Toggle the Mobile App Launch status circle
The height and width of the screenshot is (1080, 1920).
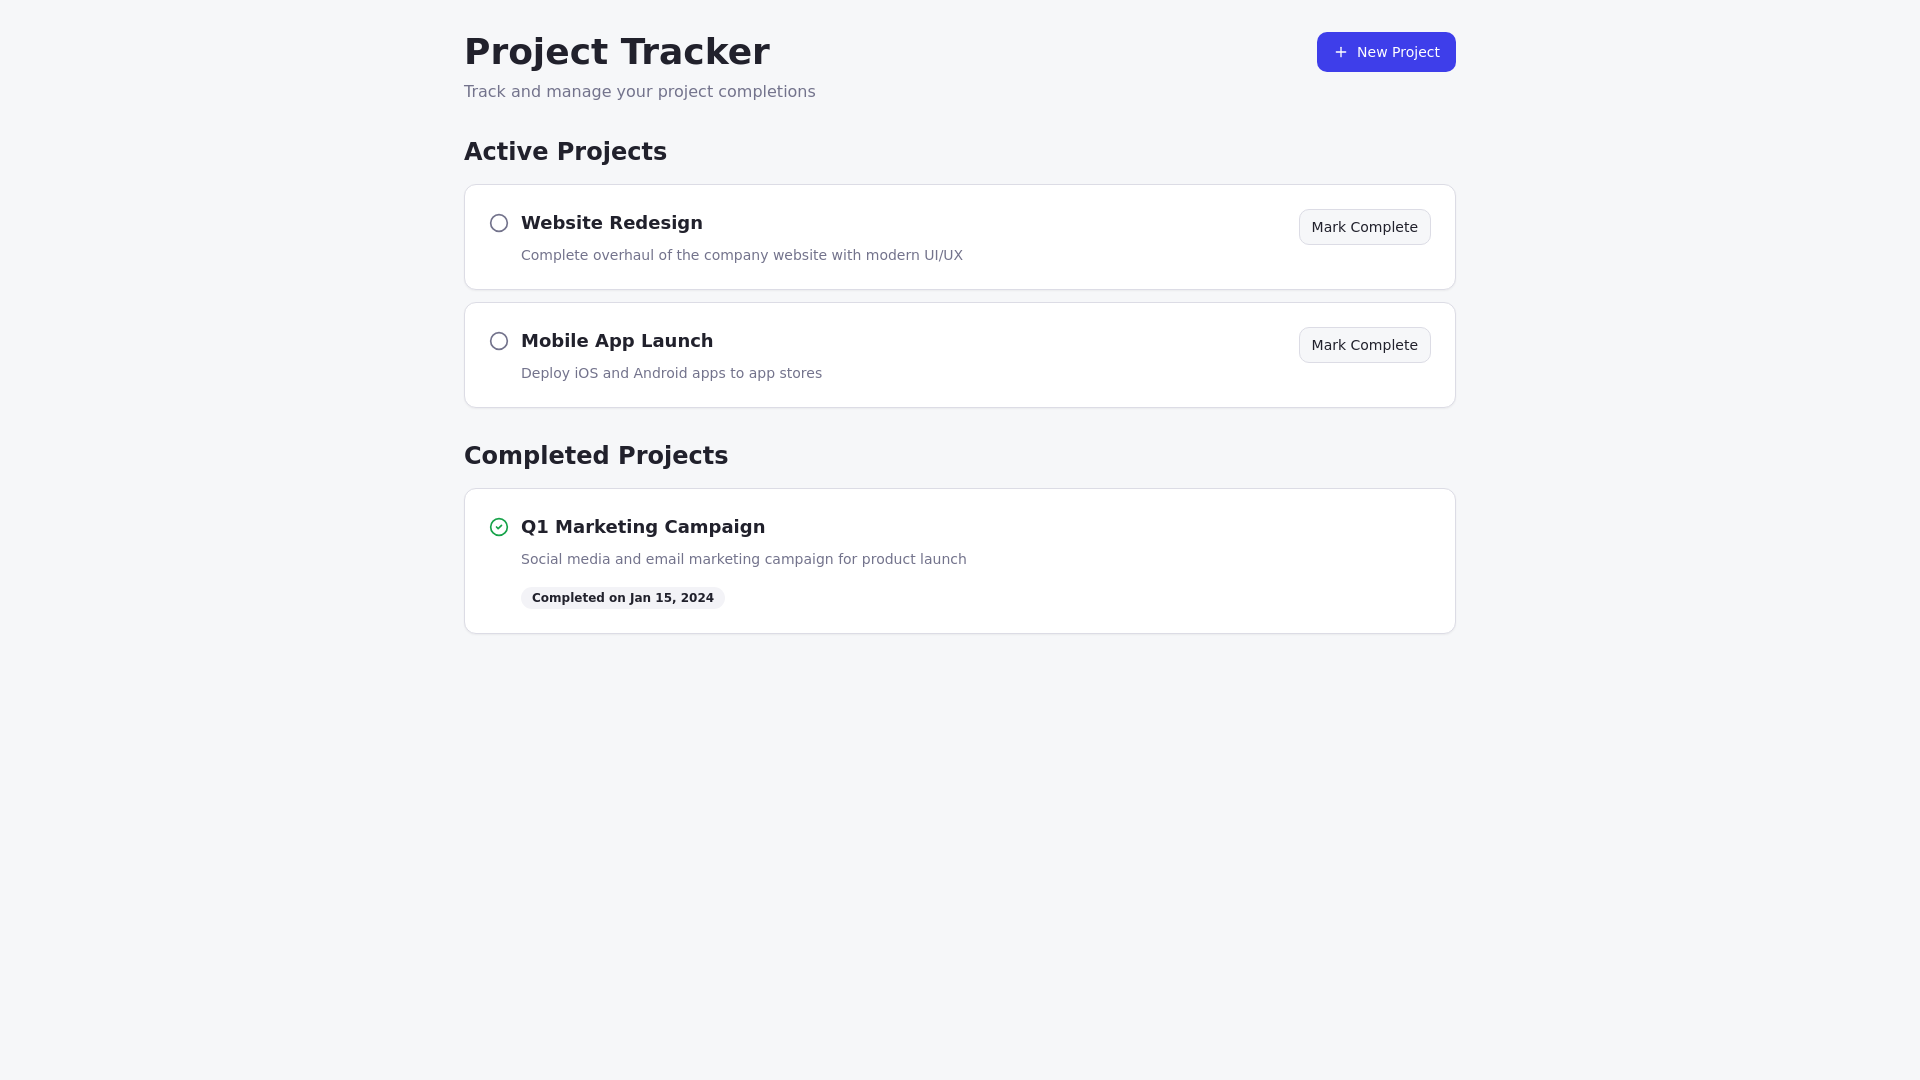(499, 341)
